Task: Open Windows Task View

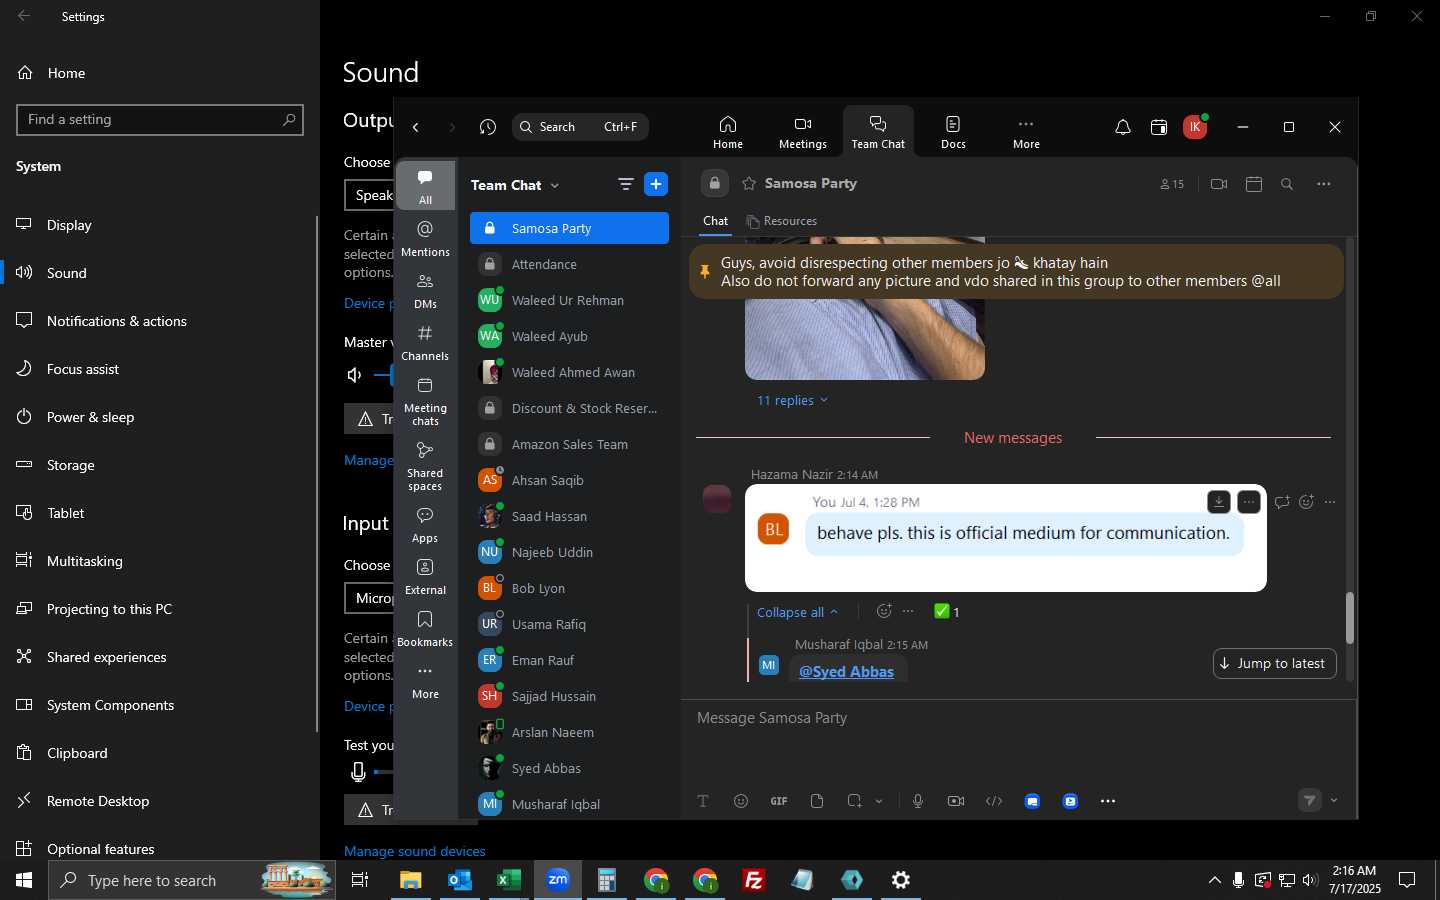Action: coord(360,880)
